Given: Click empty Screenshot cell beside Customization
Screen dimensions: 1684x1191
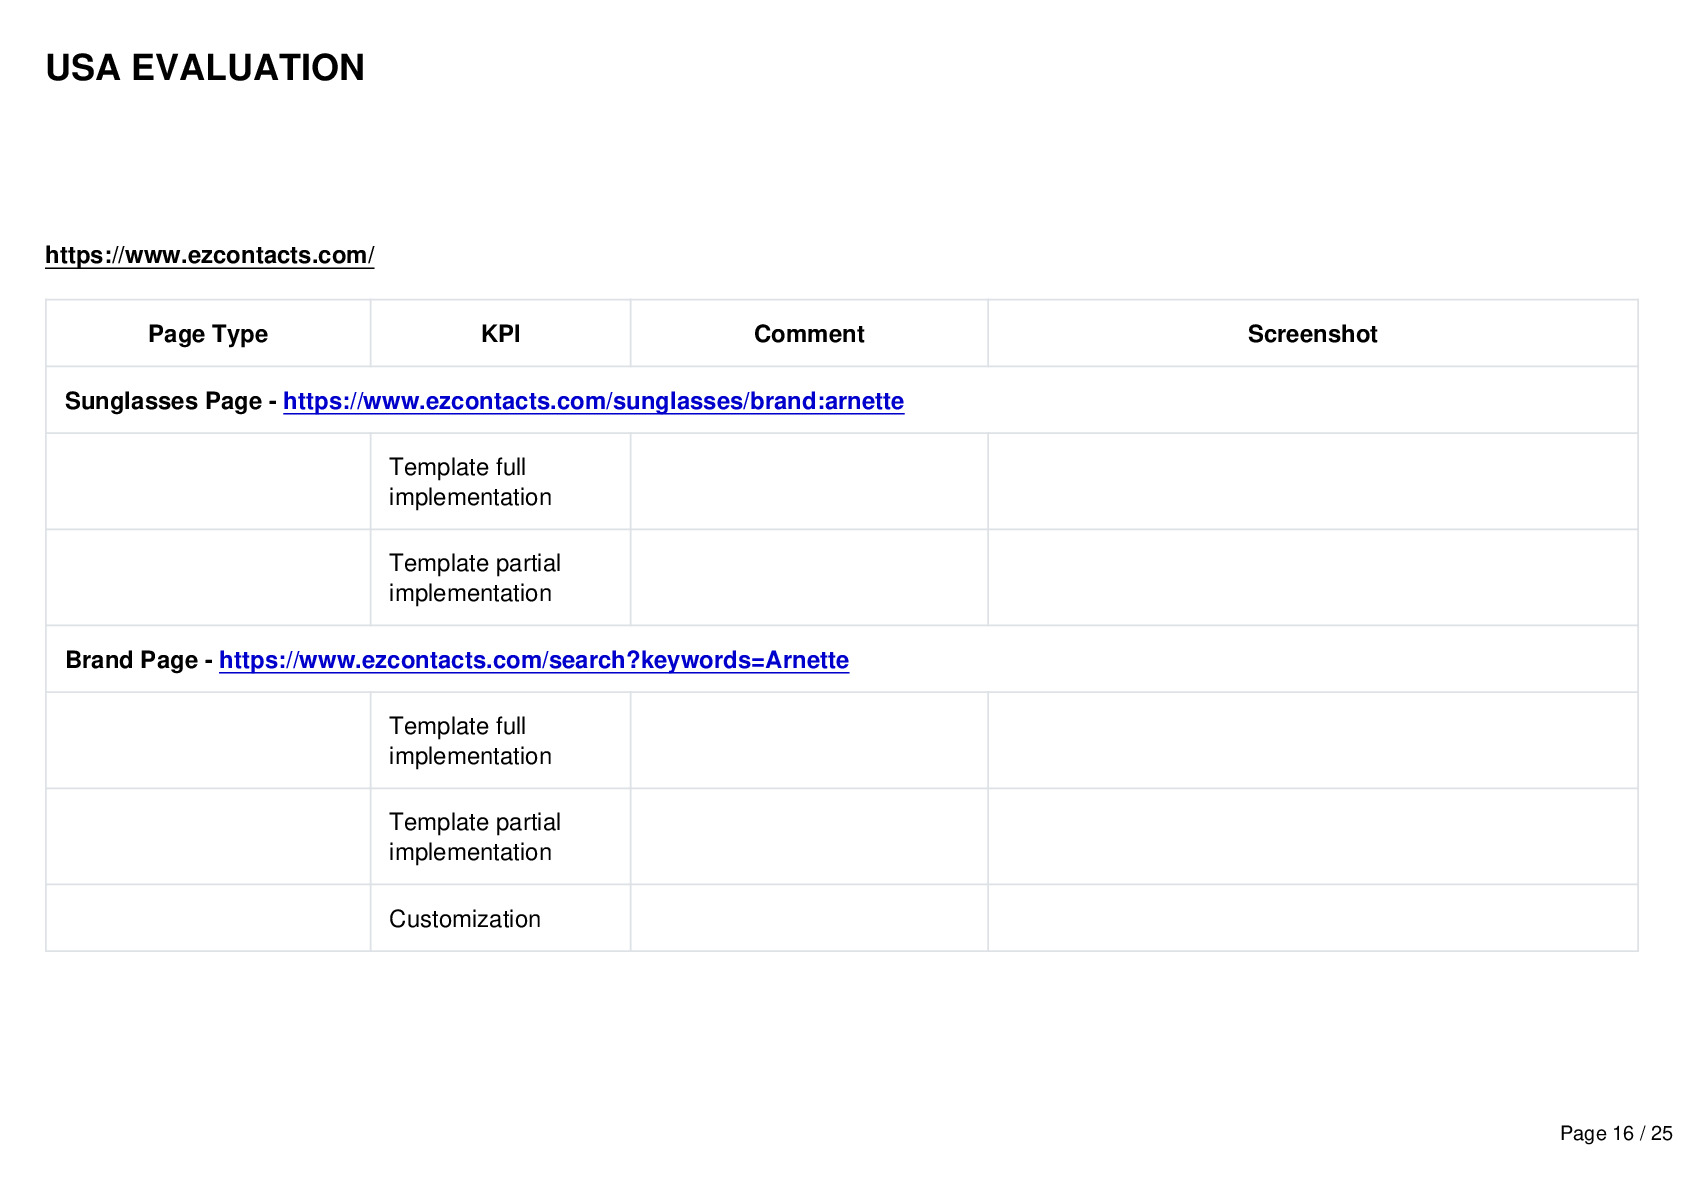Looking at the screenshot, I should click(x=1313, y=918).
